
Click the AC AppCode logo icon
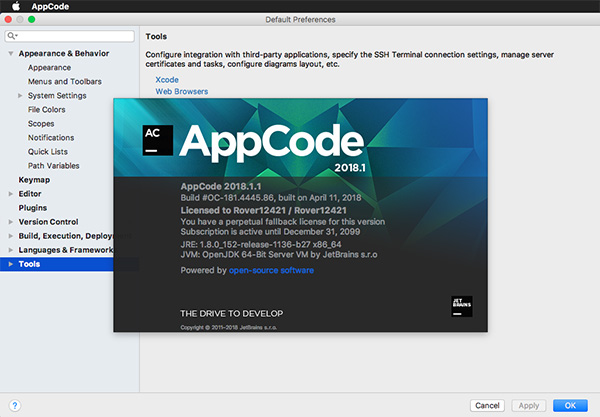pos(158,140)
